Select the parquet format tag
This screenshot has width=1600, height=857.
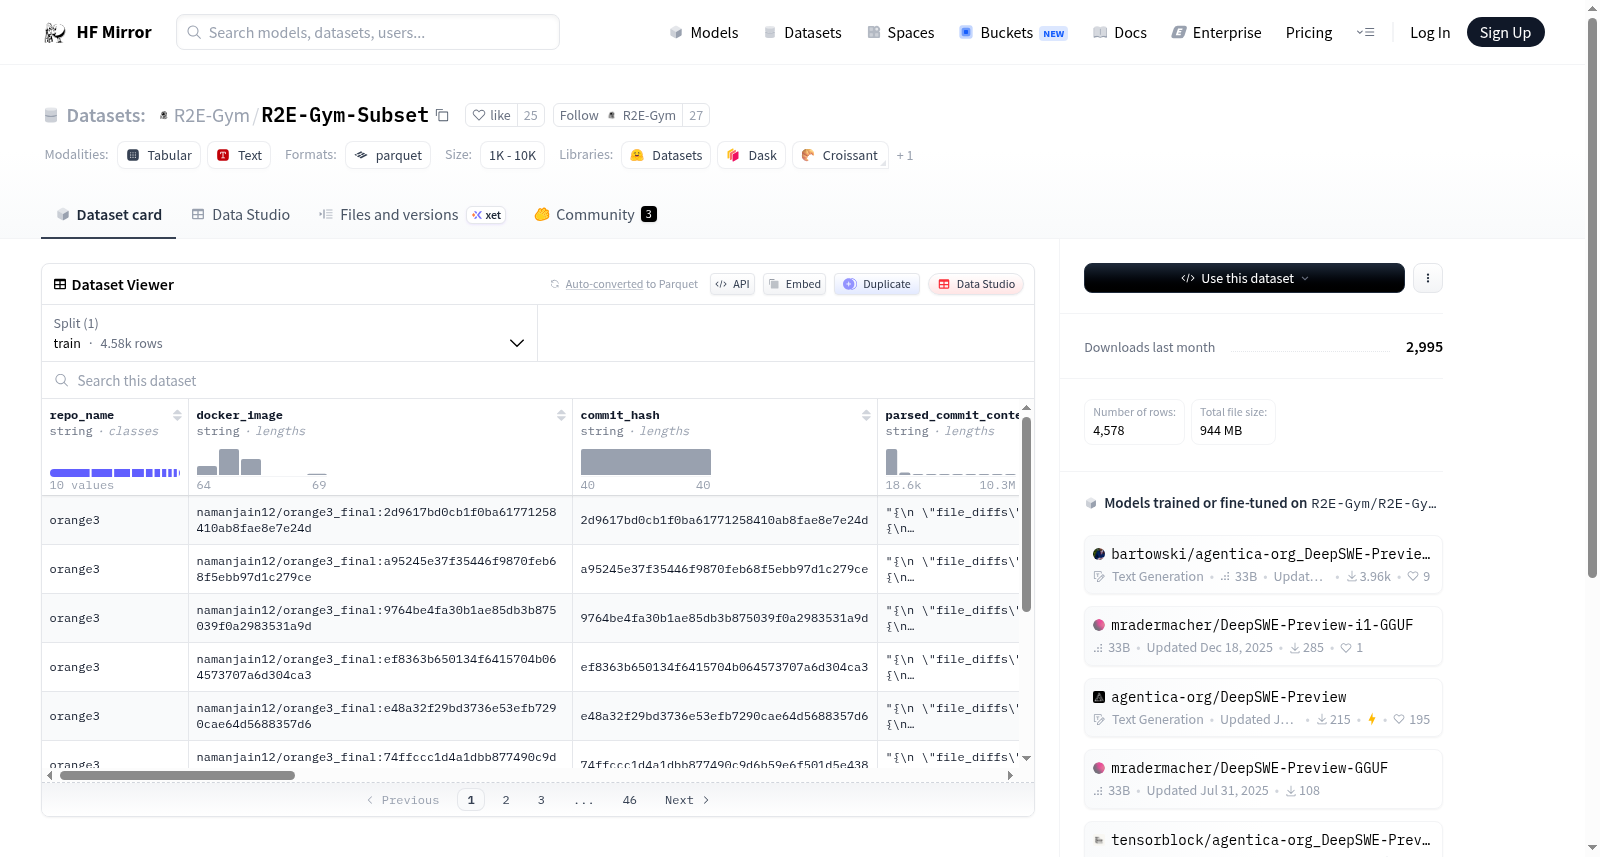pyautogui.click(x=388, y=155)
